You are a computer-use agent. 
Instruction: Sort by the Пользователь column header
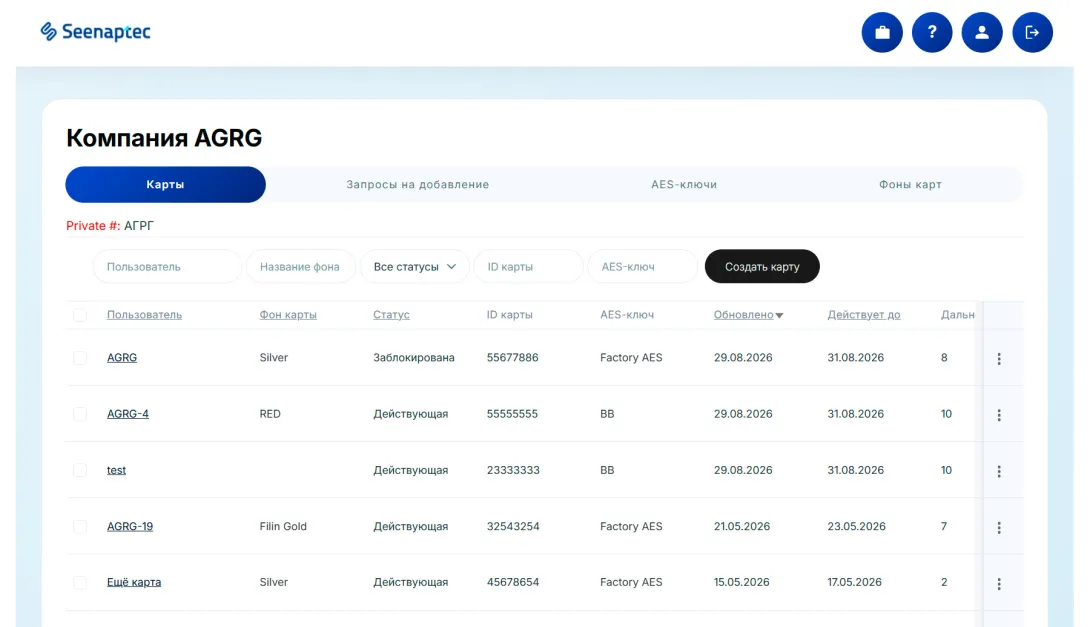coord(144,315)
